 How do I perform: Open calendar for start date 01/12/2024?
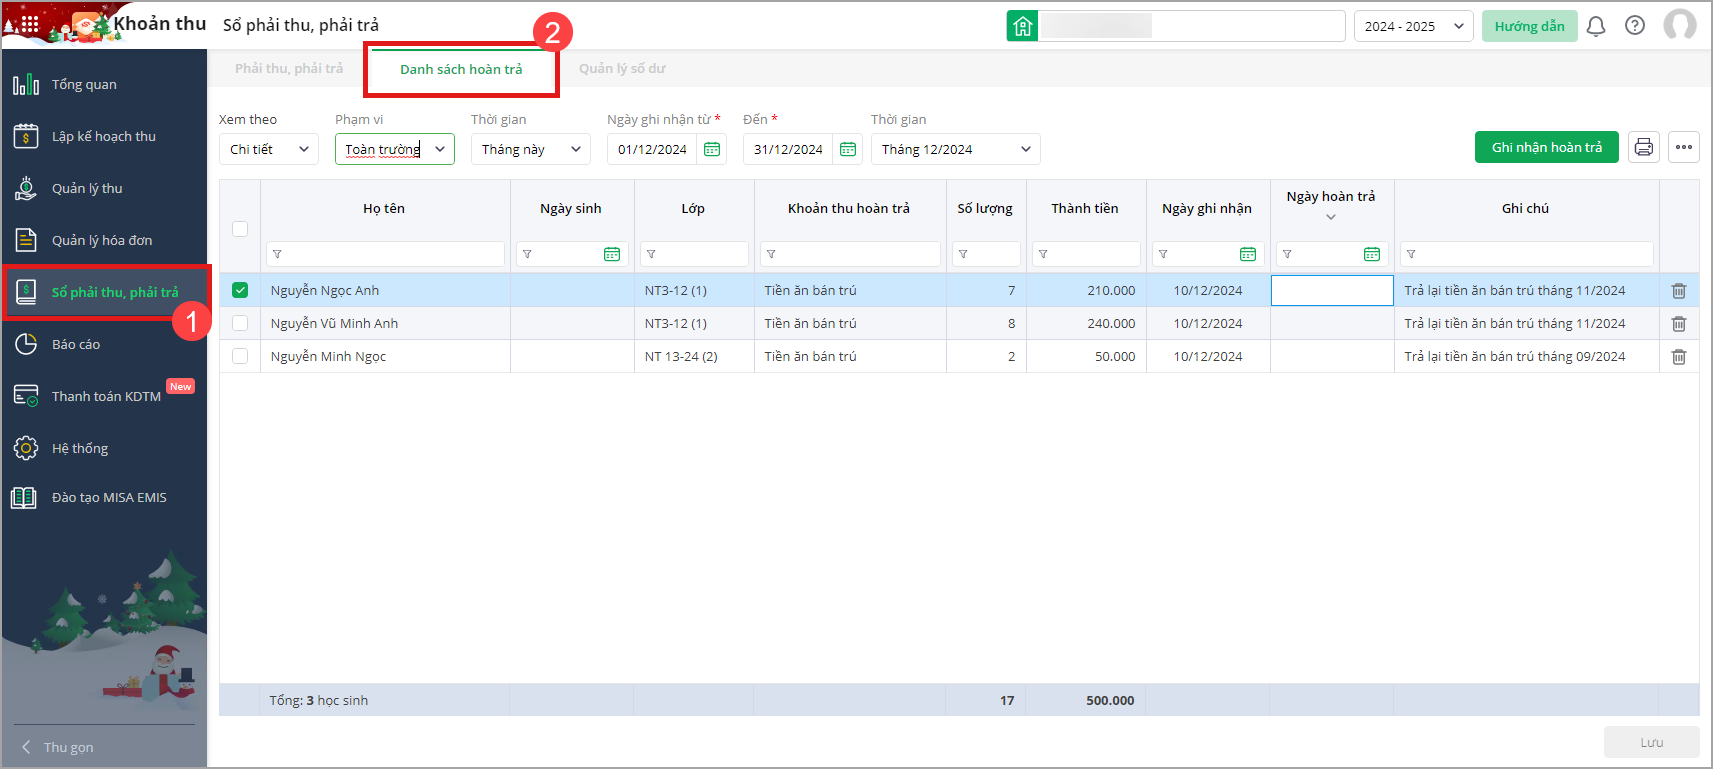(x=712, y=149)
